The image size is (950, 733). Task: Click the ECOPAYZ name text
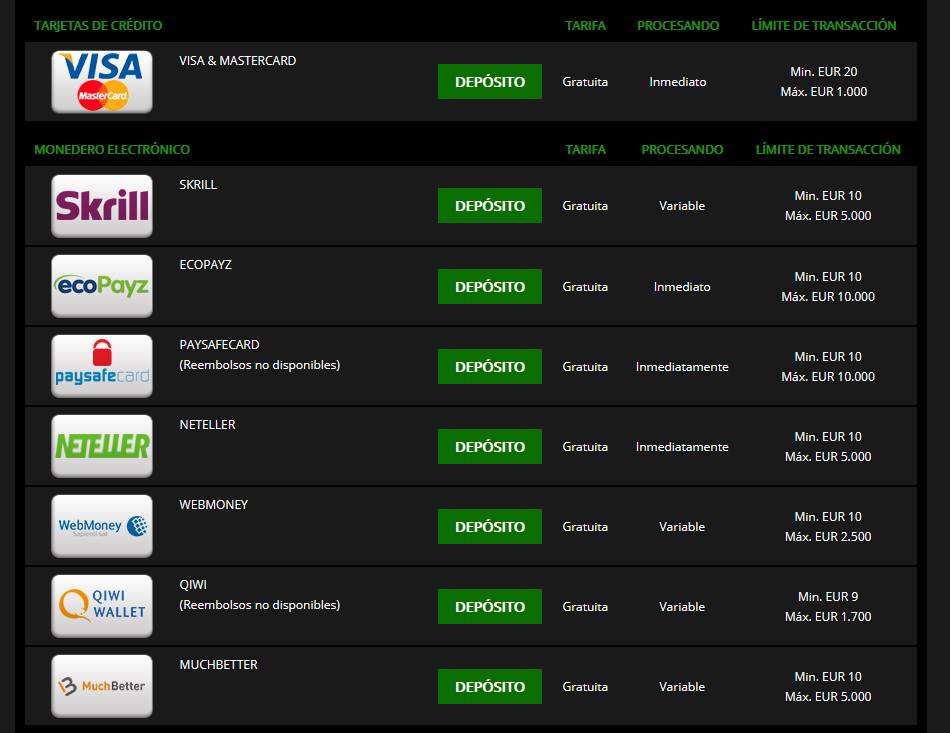[x=205, y=265]
